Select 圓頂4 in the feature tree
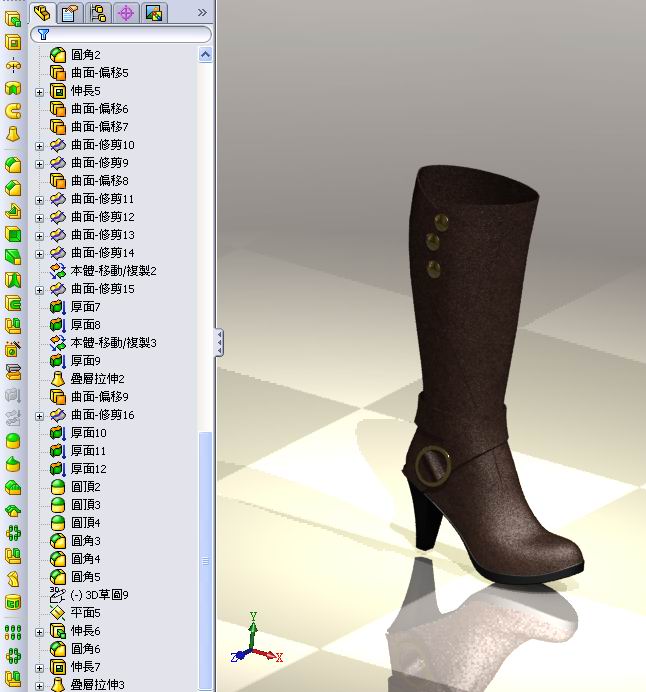 [86, 523]
